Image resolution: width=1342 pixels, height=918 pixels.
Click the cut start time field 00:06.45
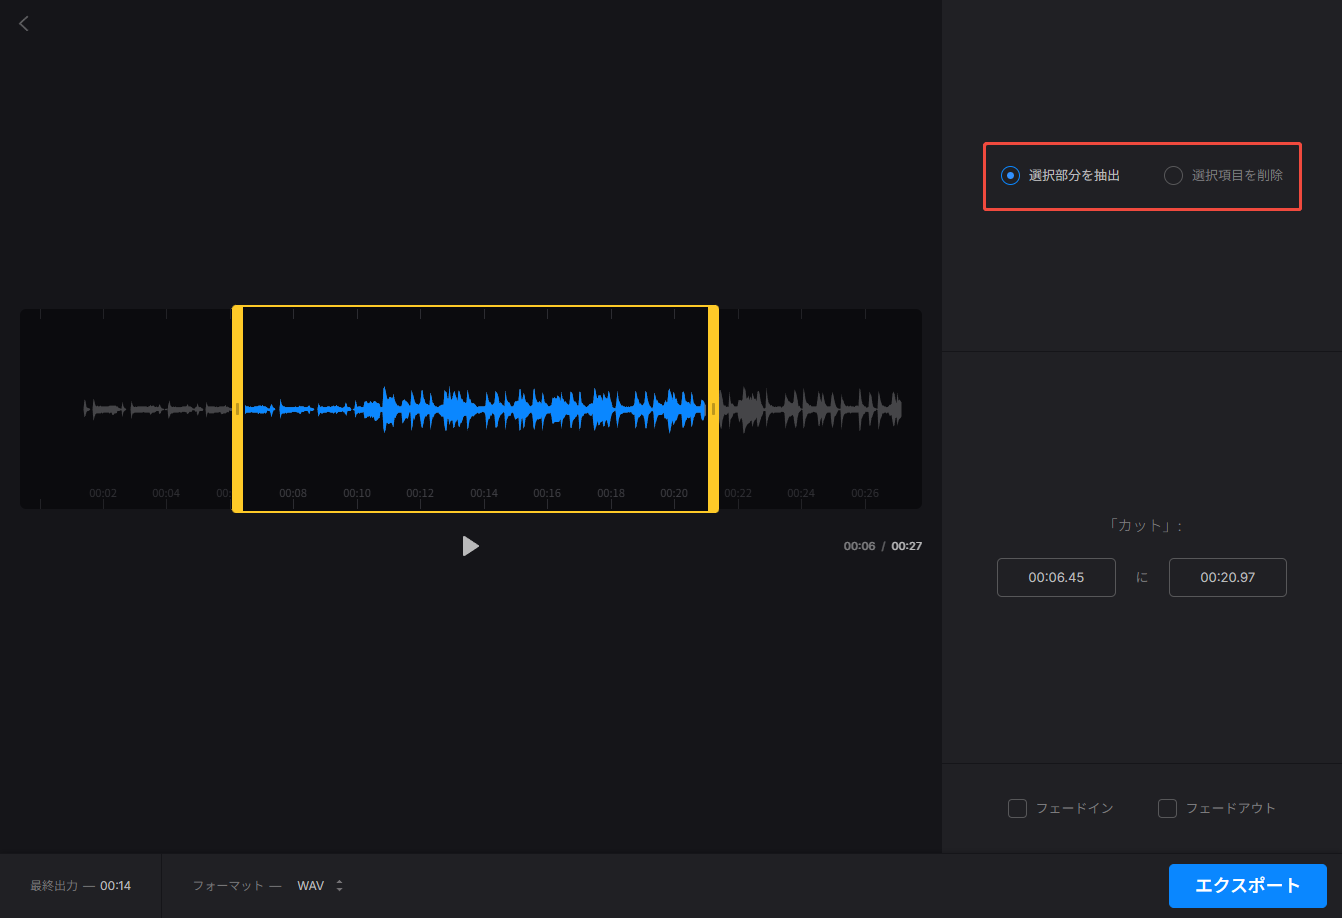1056,578
